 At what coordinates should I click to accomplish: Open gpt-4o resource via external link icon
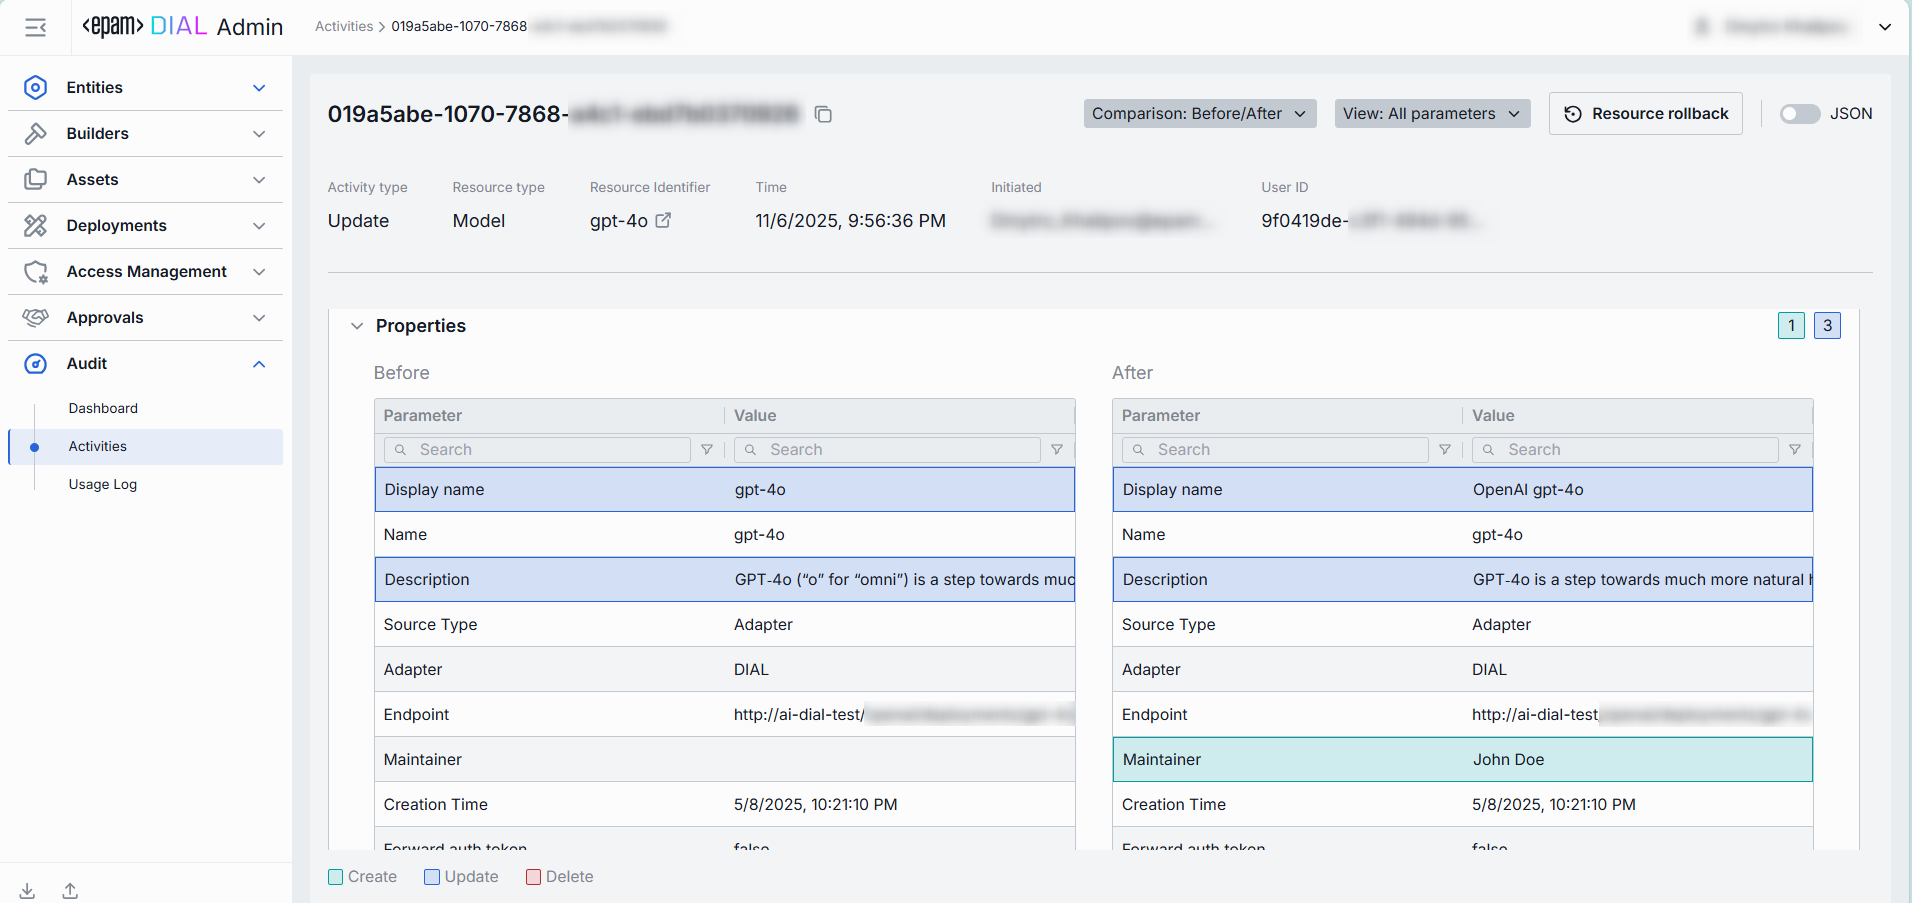(x=663, y=220)
